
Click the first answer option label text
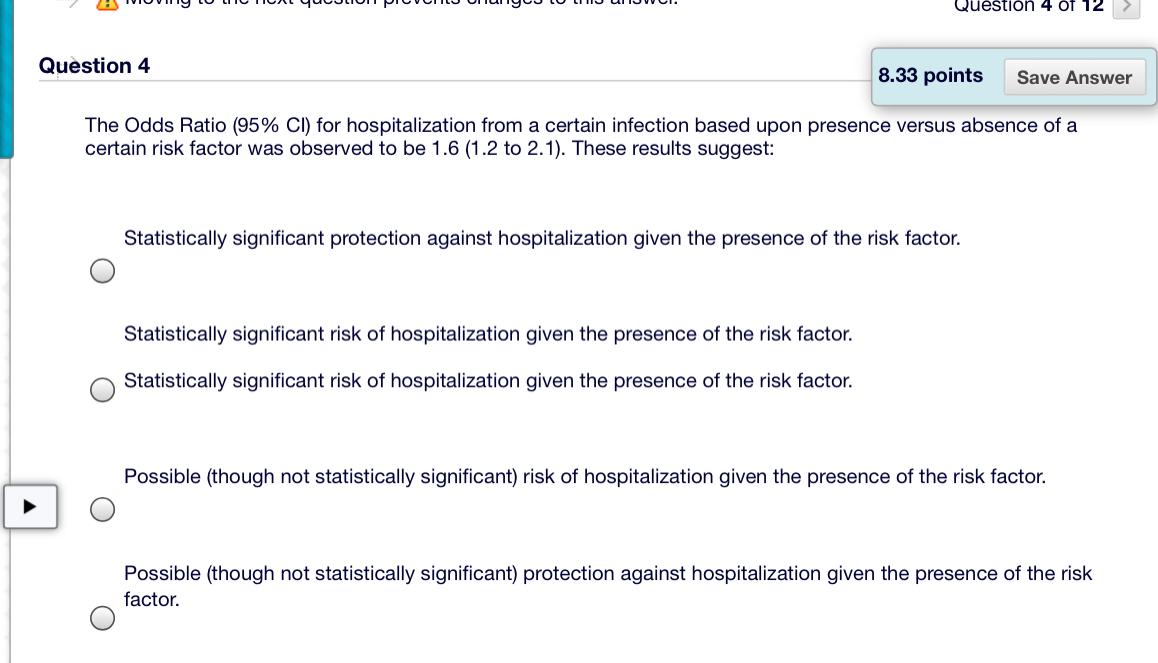click(542, 238)
